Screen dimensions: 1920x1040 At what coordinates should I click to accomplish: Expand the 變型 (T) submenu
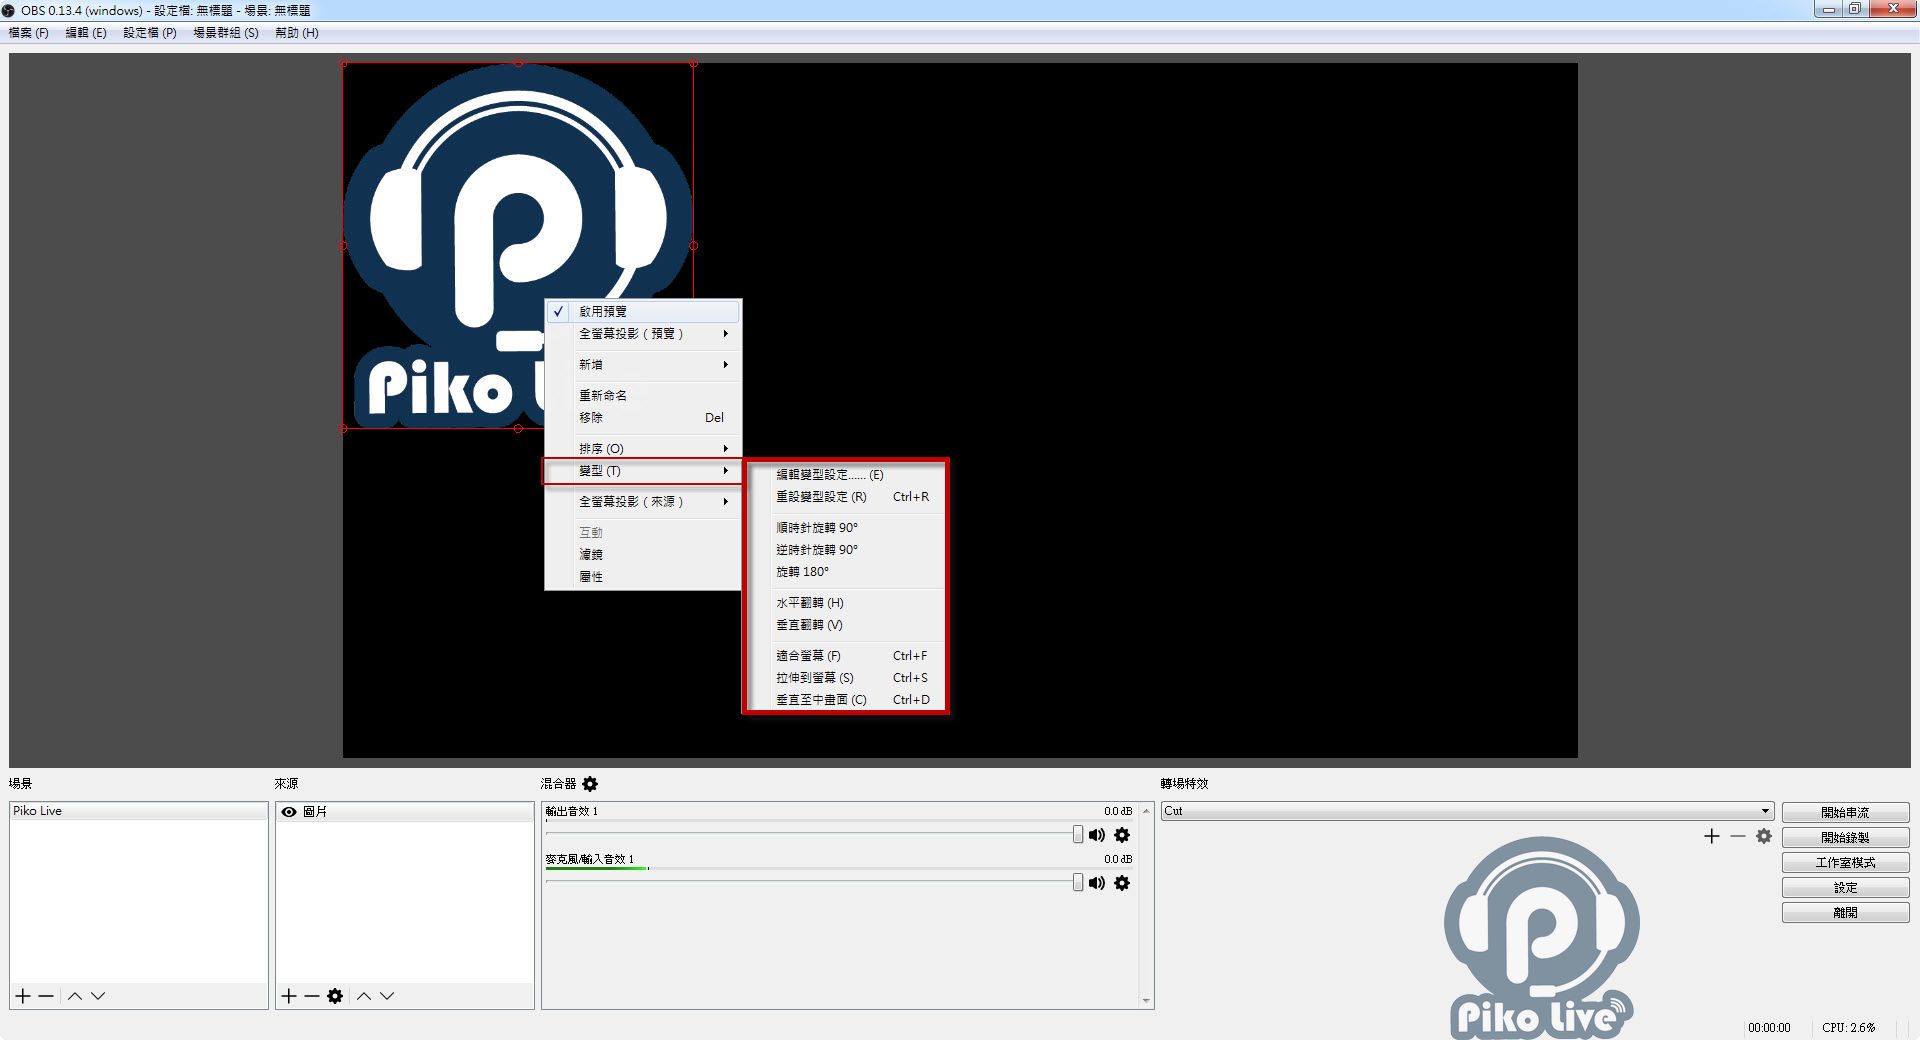(643, 471)
